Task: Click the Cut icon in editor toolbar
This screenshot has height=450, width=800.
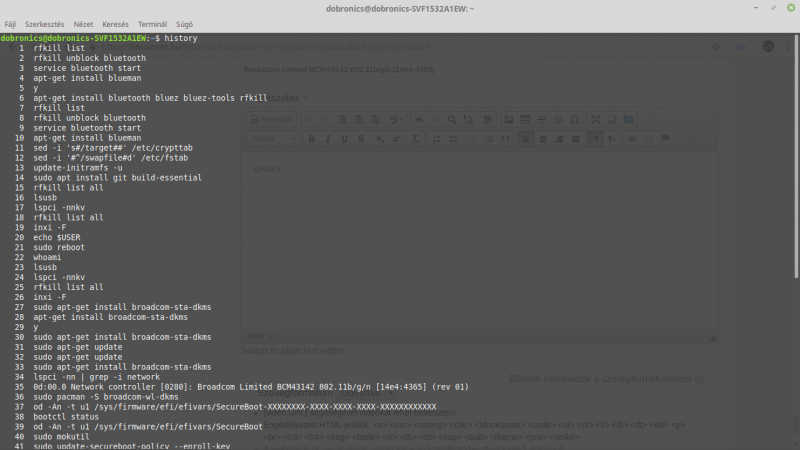Action: click(309, 119)
